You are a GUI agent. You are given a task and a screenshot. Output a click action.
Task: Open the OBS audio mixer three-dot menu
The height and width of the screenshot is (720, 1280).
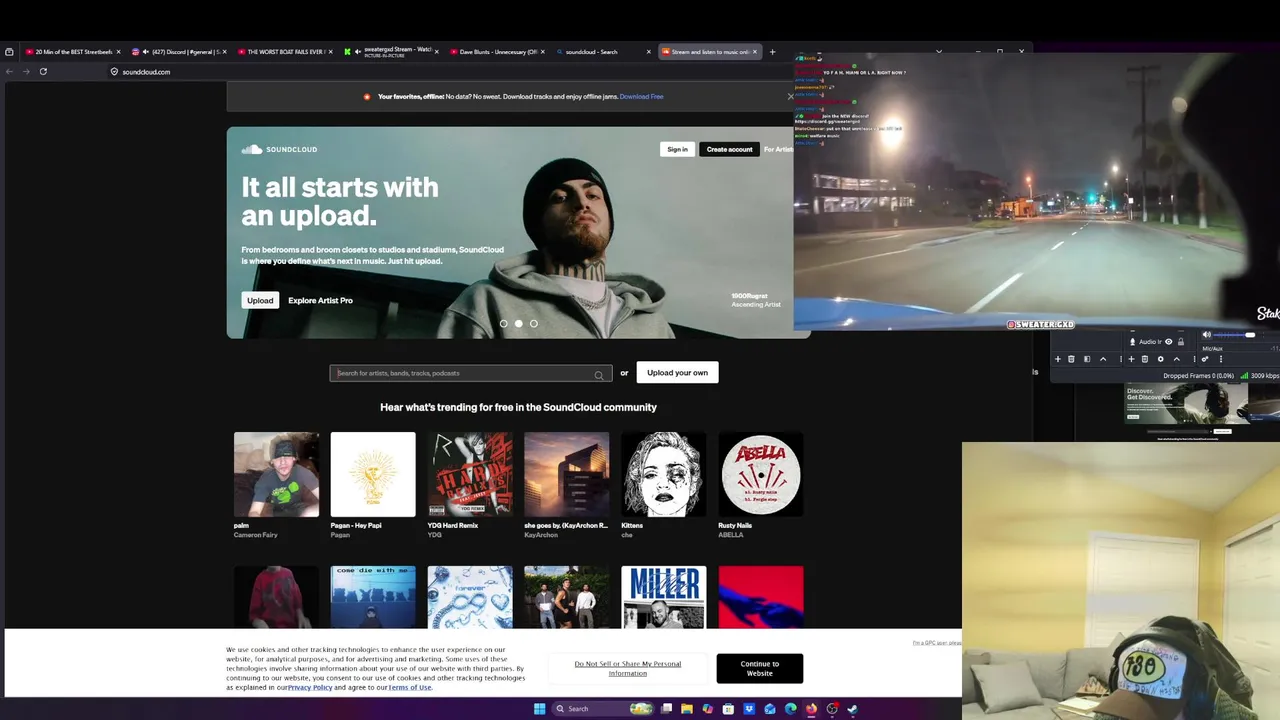(x=1221, y=359)
